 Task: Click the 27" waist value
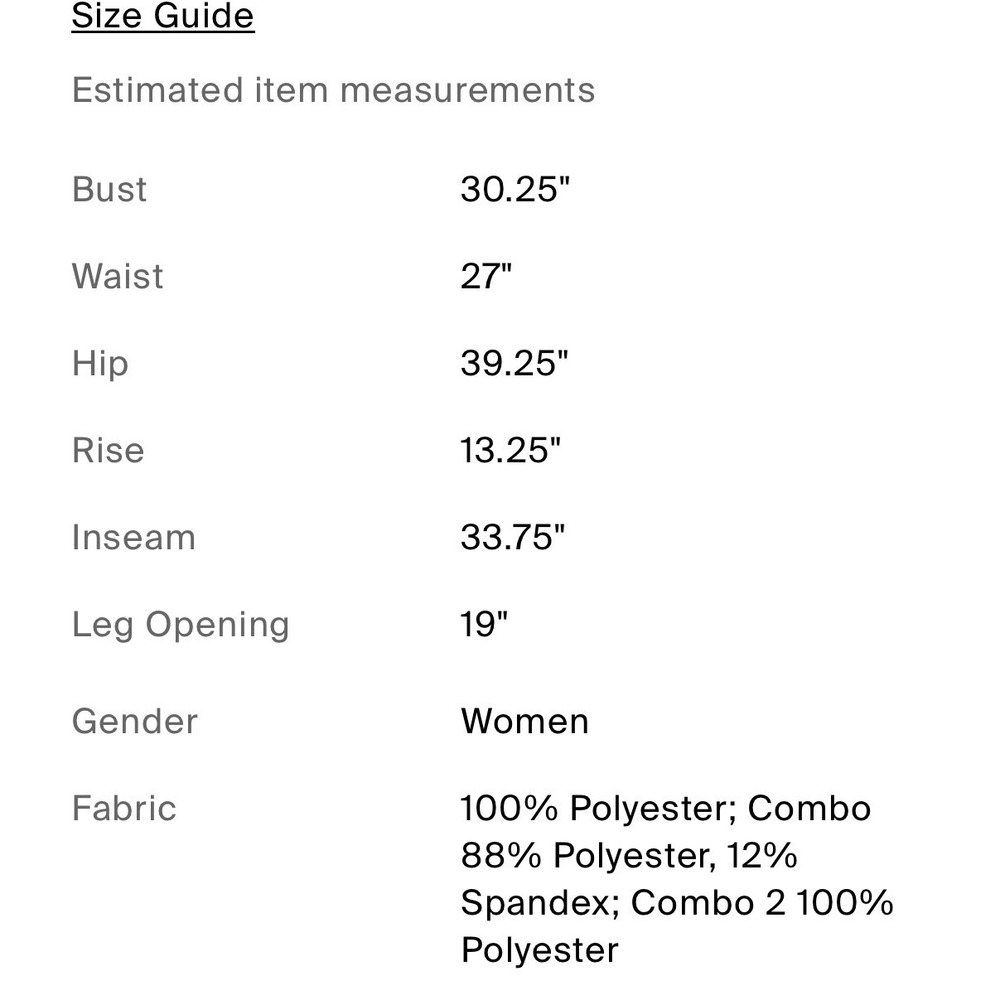pyautogui.click(x=486, y=276)
